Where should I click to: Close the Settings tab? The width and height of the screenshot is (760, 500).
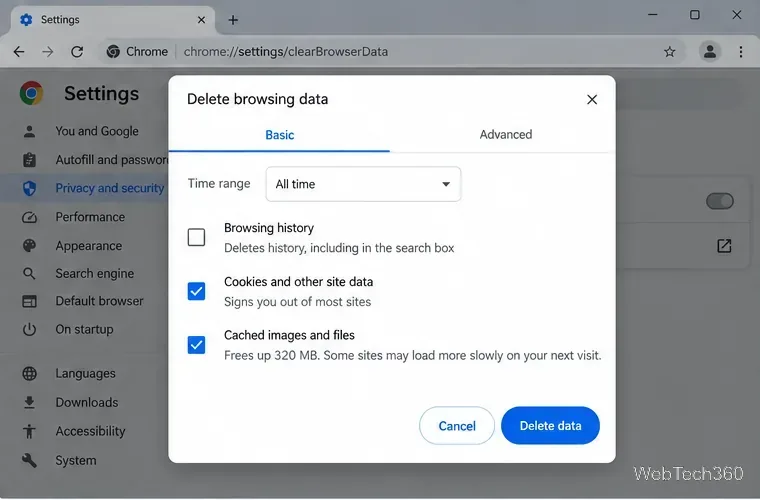click(x=201, y=20)
